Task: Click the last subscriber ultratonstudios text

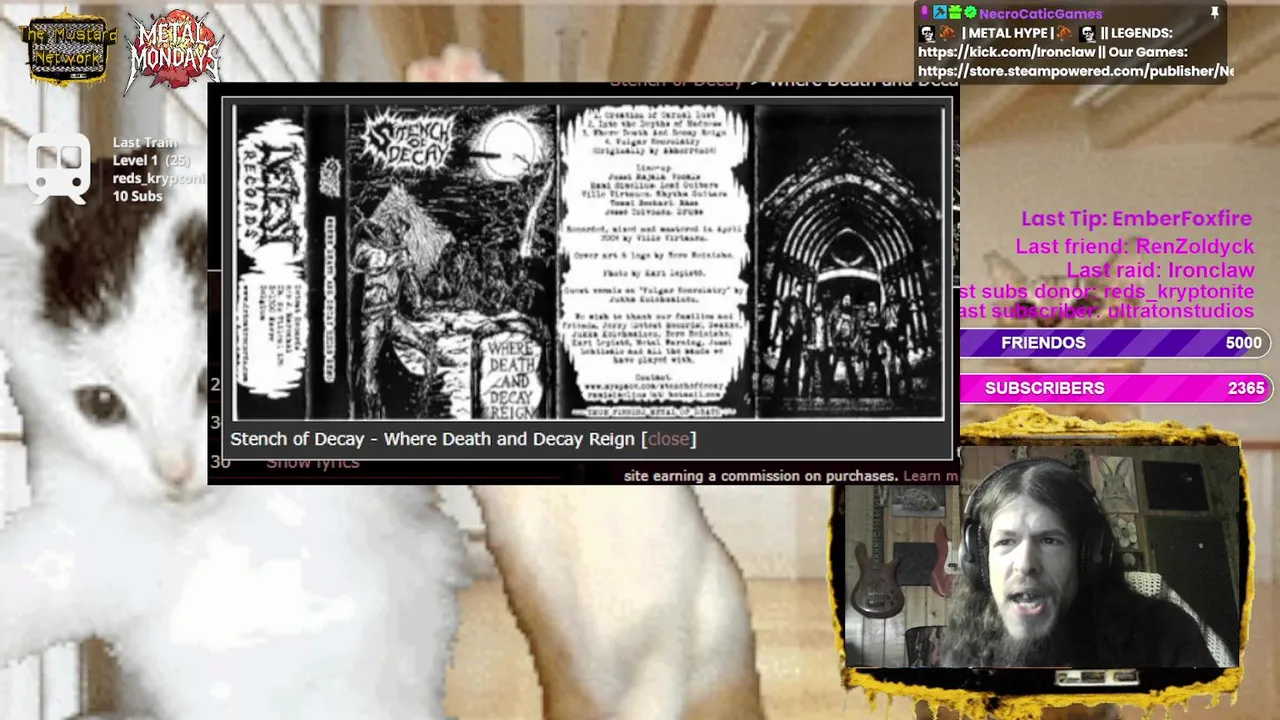Action: 1107,311
